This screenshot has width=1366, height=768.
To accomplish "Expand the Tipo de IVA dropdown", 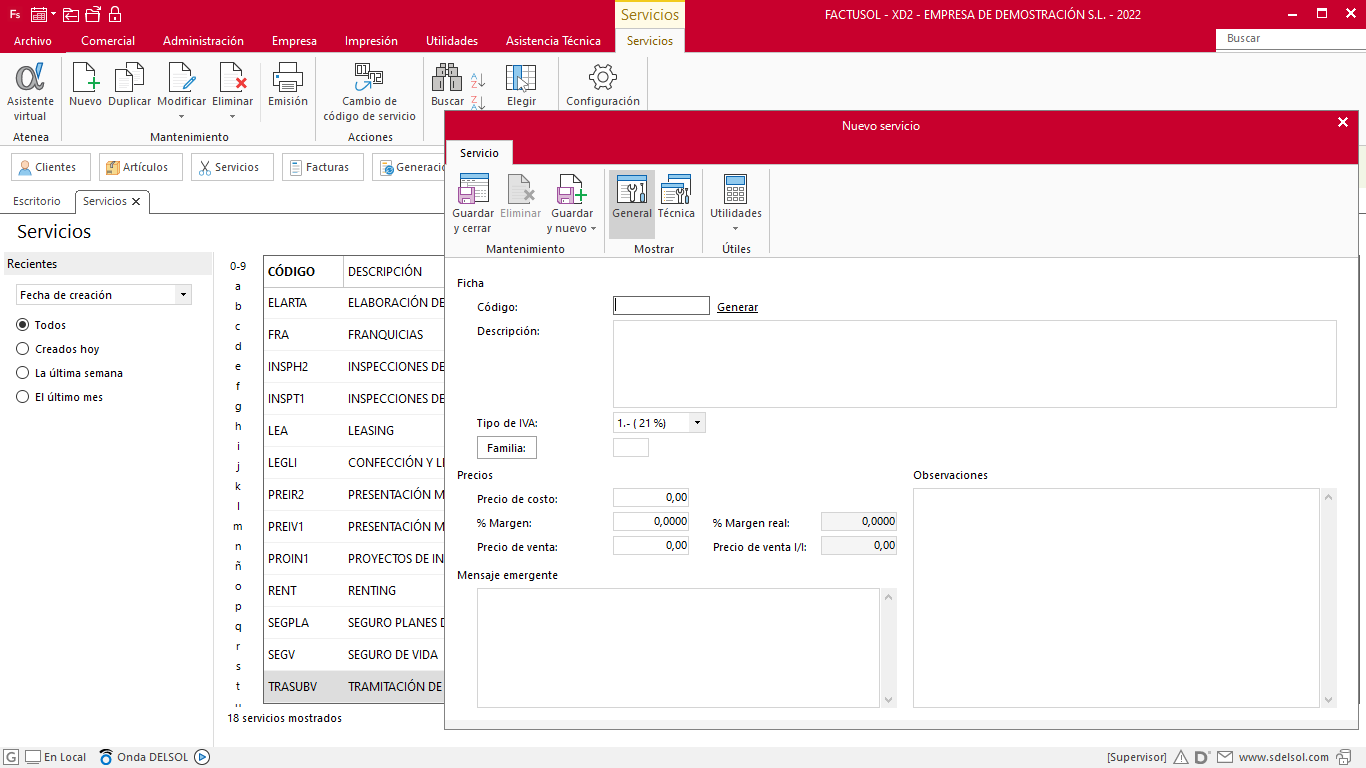I will [697, 423].
